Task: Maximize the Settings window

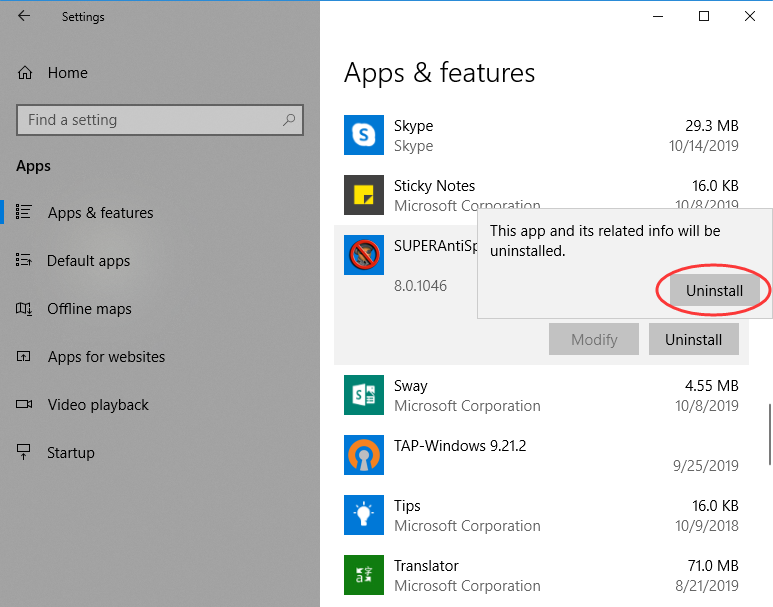Action: 704,16
